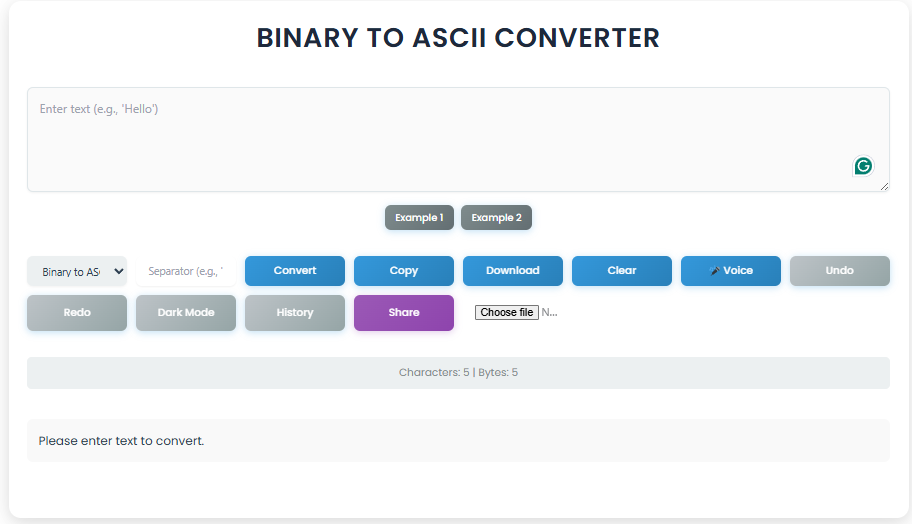Undo the last change
912x524 pixels.
tap(840, 271)
